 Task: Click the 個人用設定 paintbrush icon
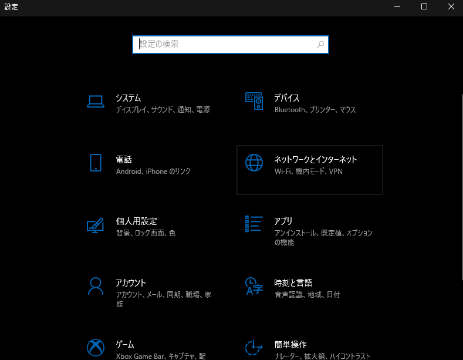pos(96,226)
